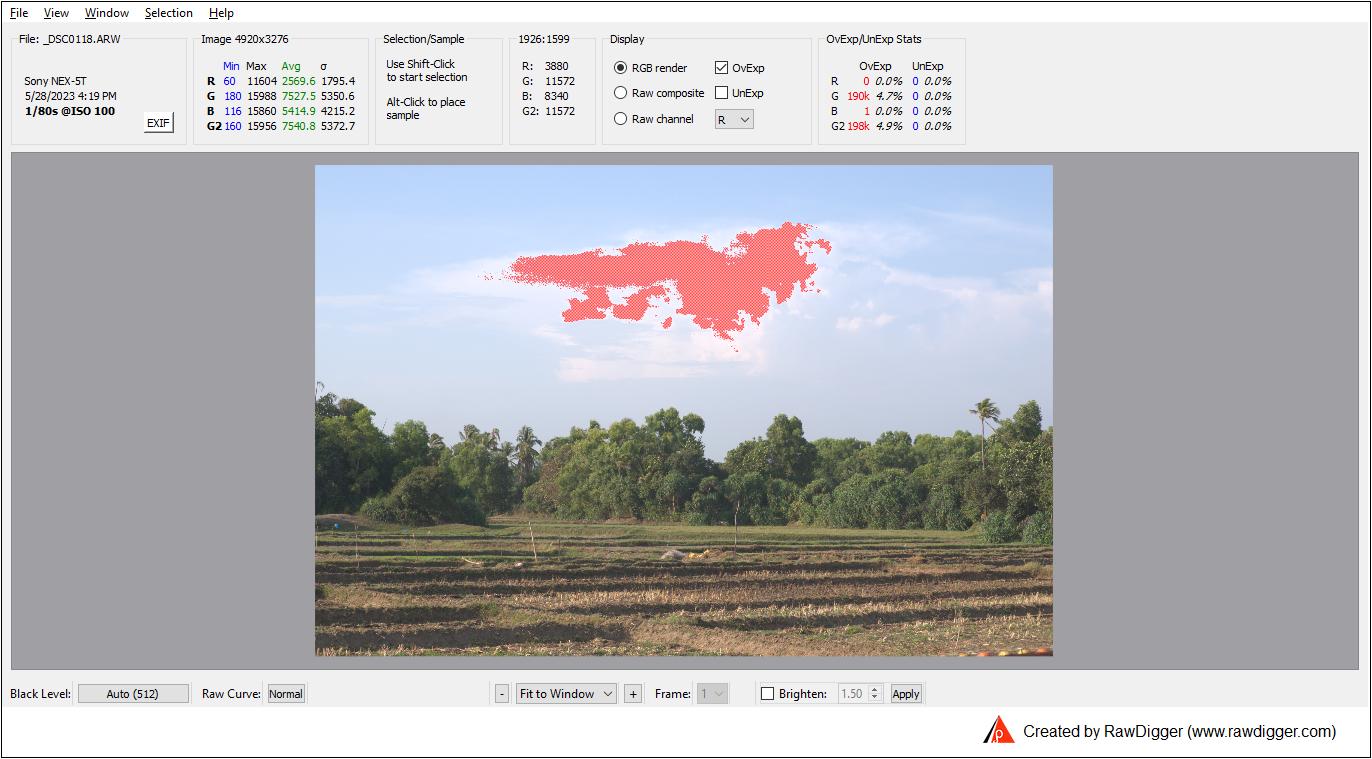Decrease Brighten value with down arrow
Screen dimensions: 1372x759
pyautogui.click(x=876, y=698)
